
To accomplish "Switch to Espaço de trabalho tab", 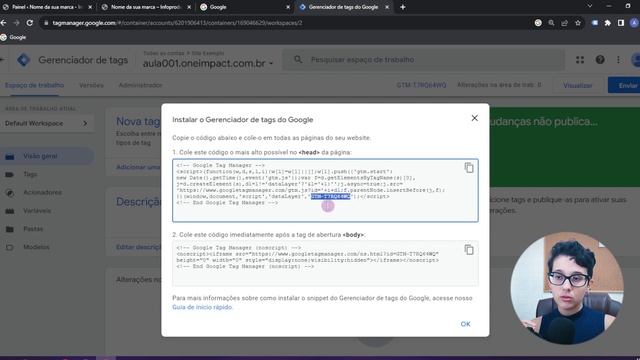I will point(34,85).
